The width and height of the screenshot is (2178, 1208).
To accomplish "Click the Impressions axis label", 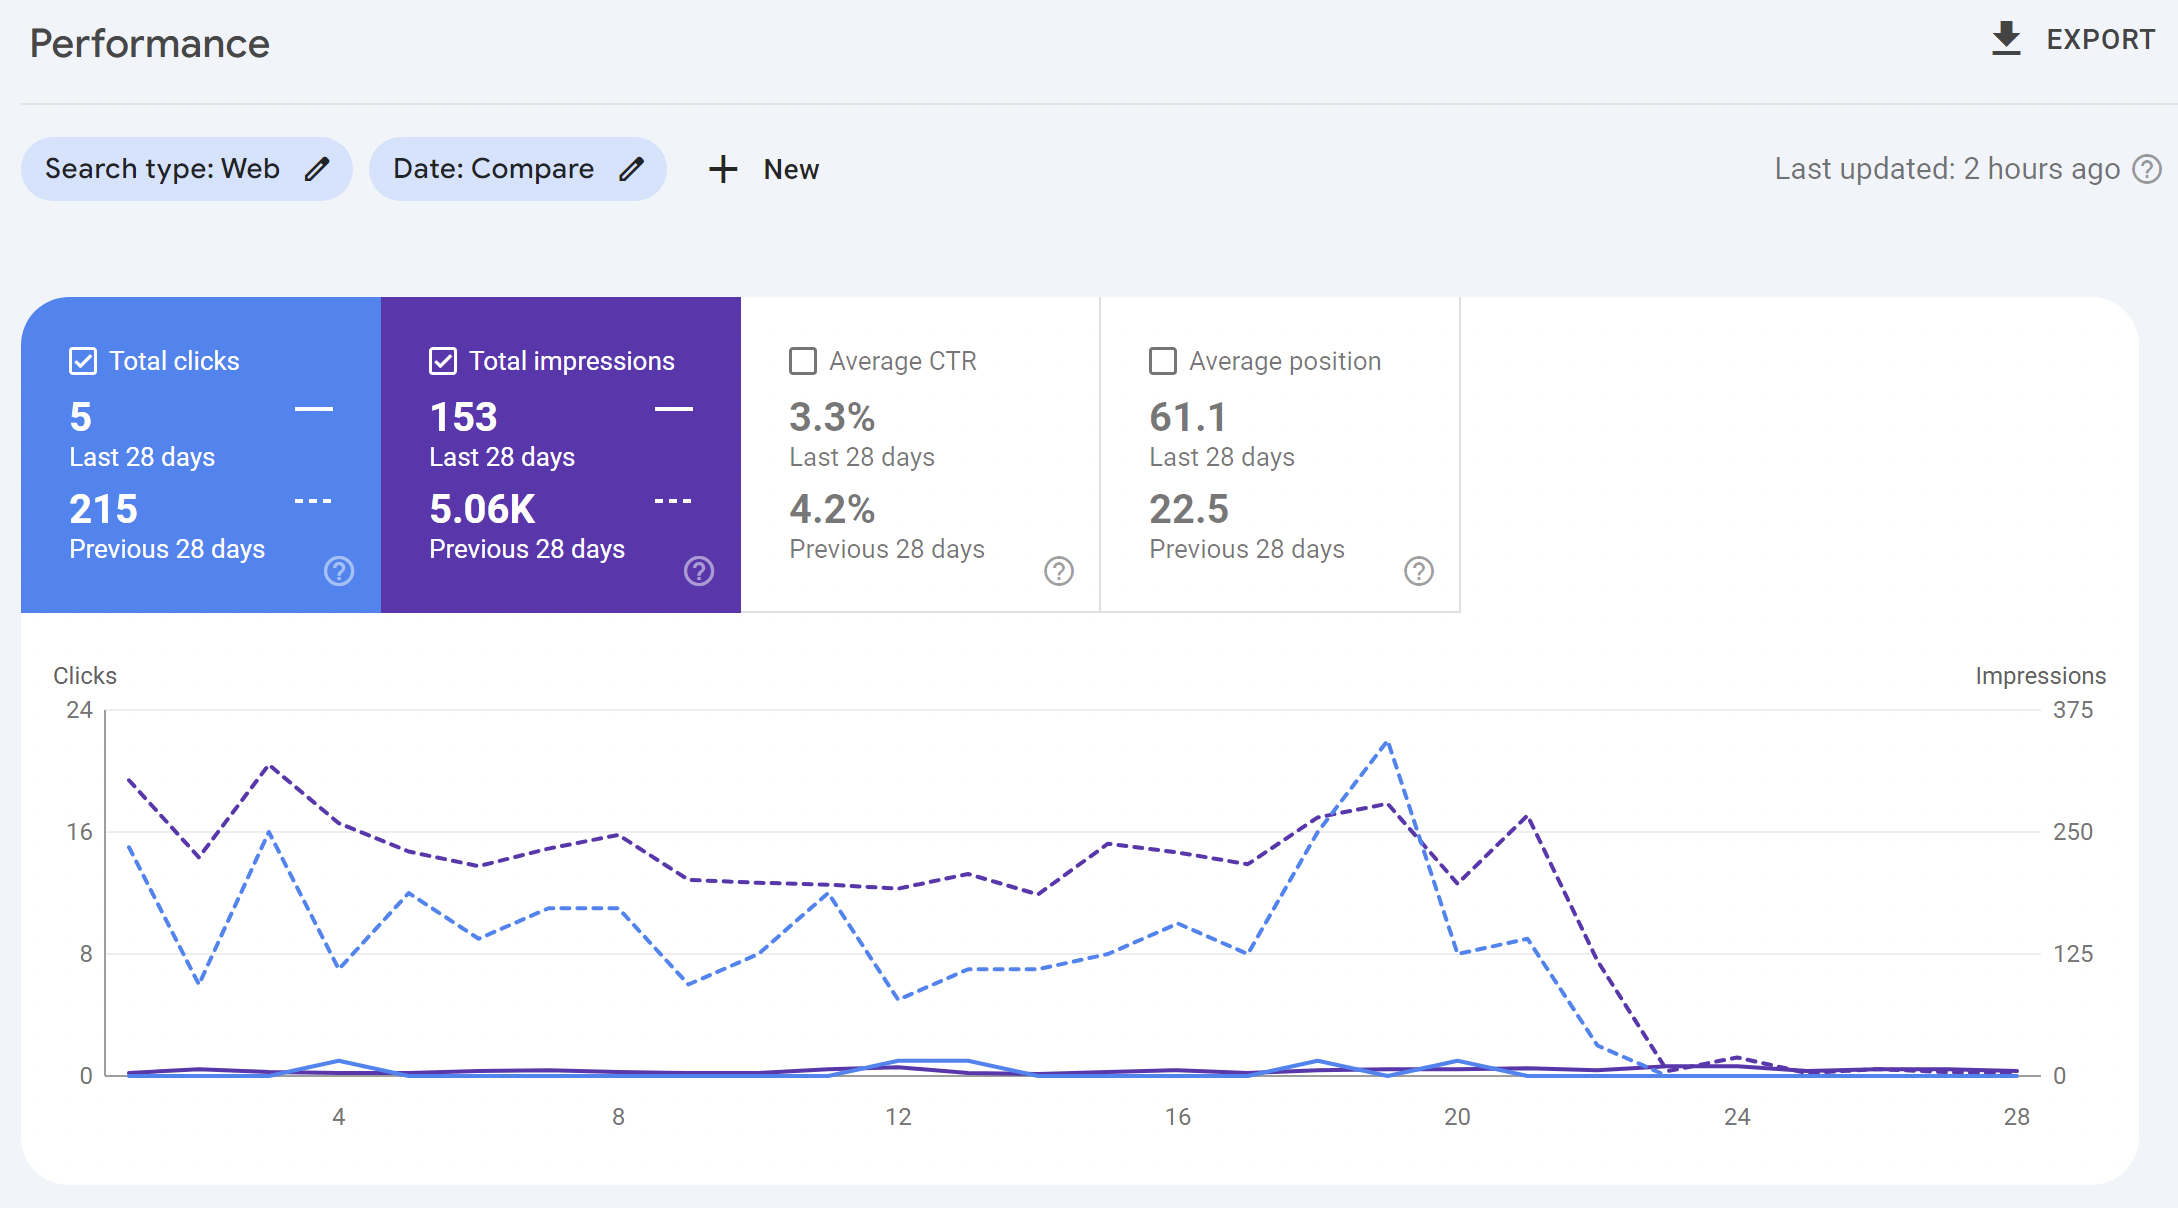I will tap(2041, 676).
